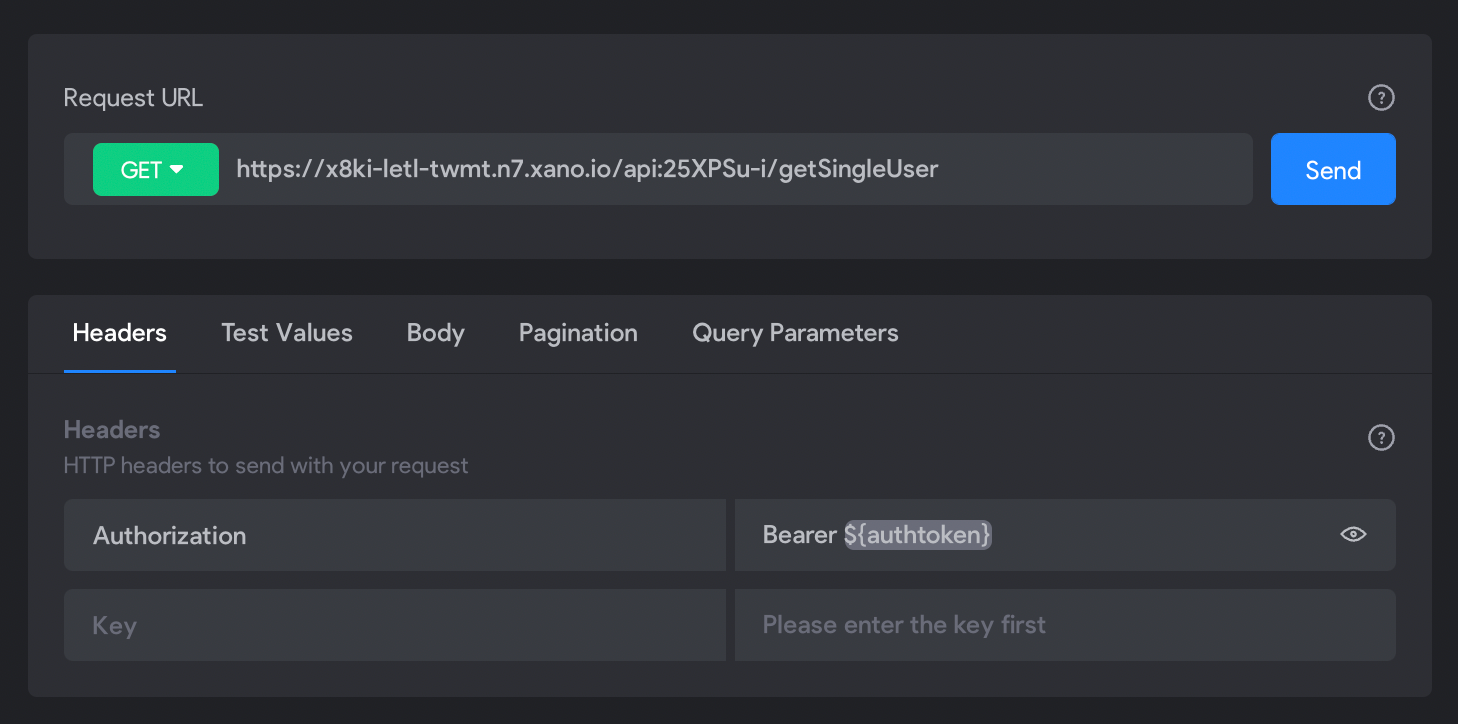Send the API request

point(1333,169)
